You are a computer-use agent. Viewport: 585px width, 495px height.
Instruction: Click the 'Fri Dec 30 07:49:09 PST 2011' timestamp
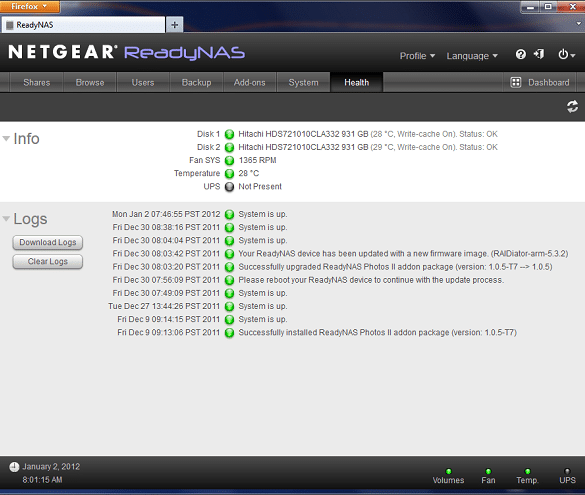point(166,293)
